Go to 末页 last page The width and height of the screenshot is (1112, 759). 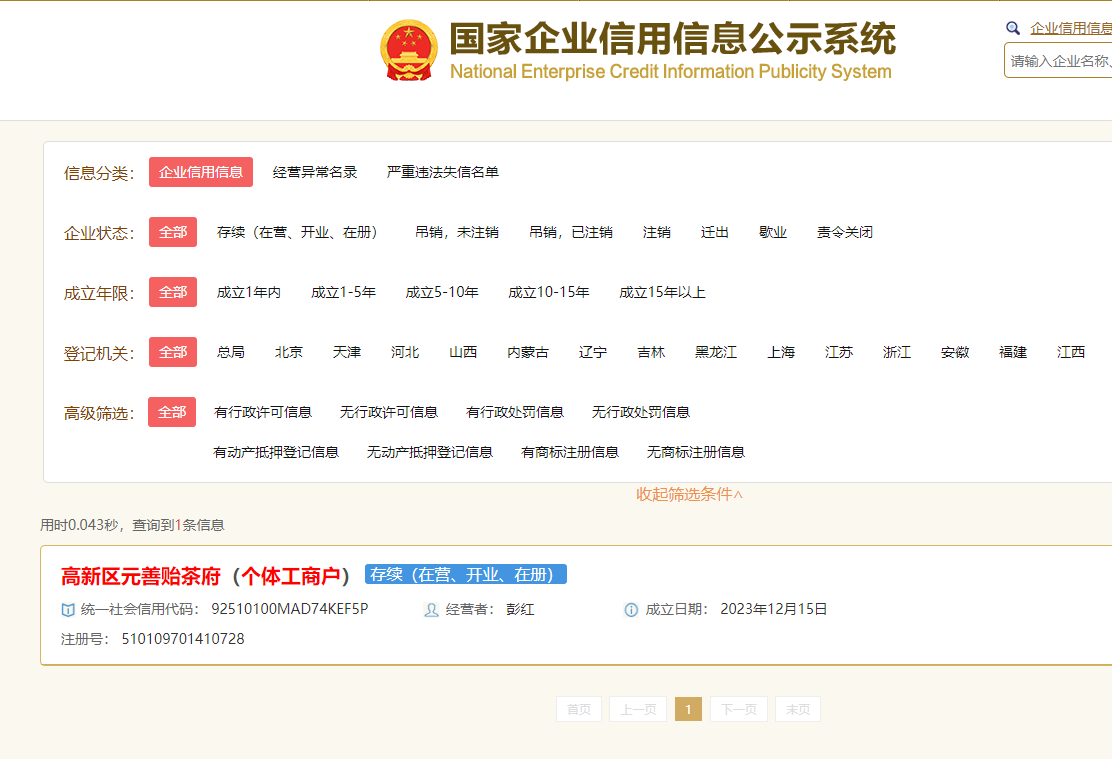point(798,709)
